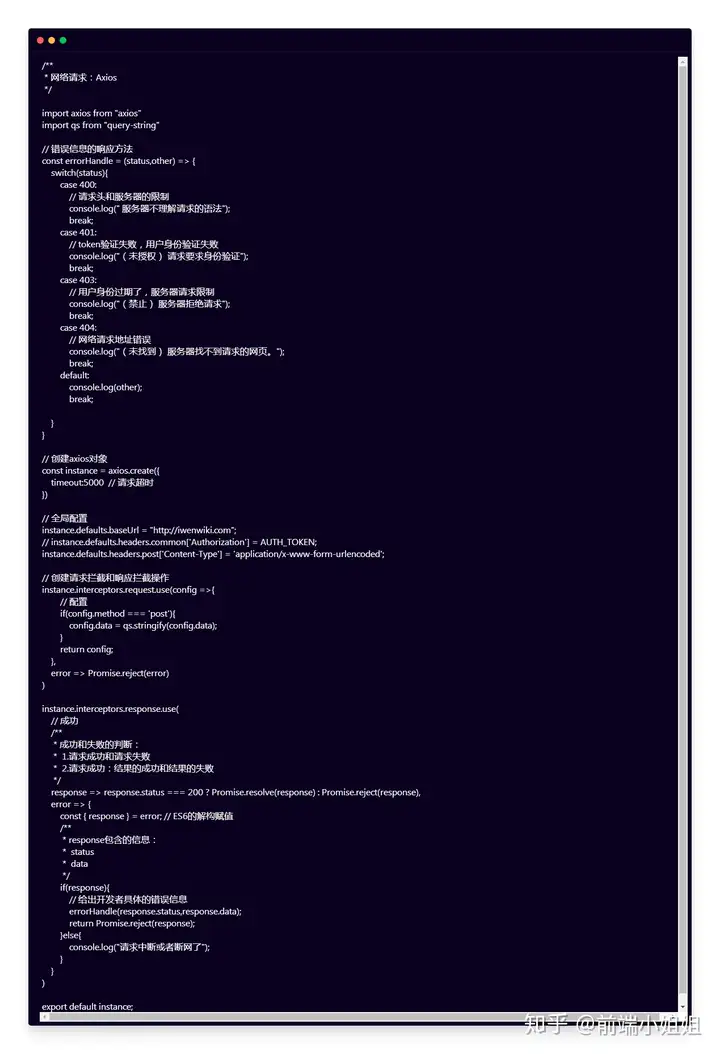Click the import qs from query-string line
The width and height of the screenshot is (720, 1054).
[x=100, y=125]
